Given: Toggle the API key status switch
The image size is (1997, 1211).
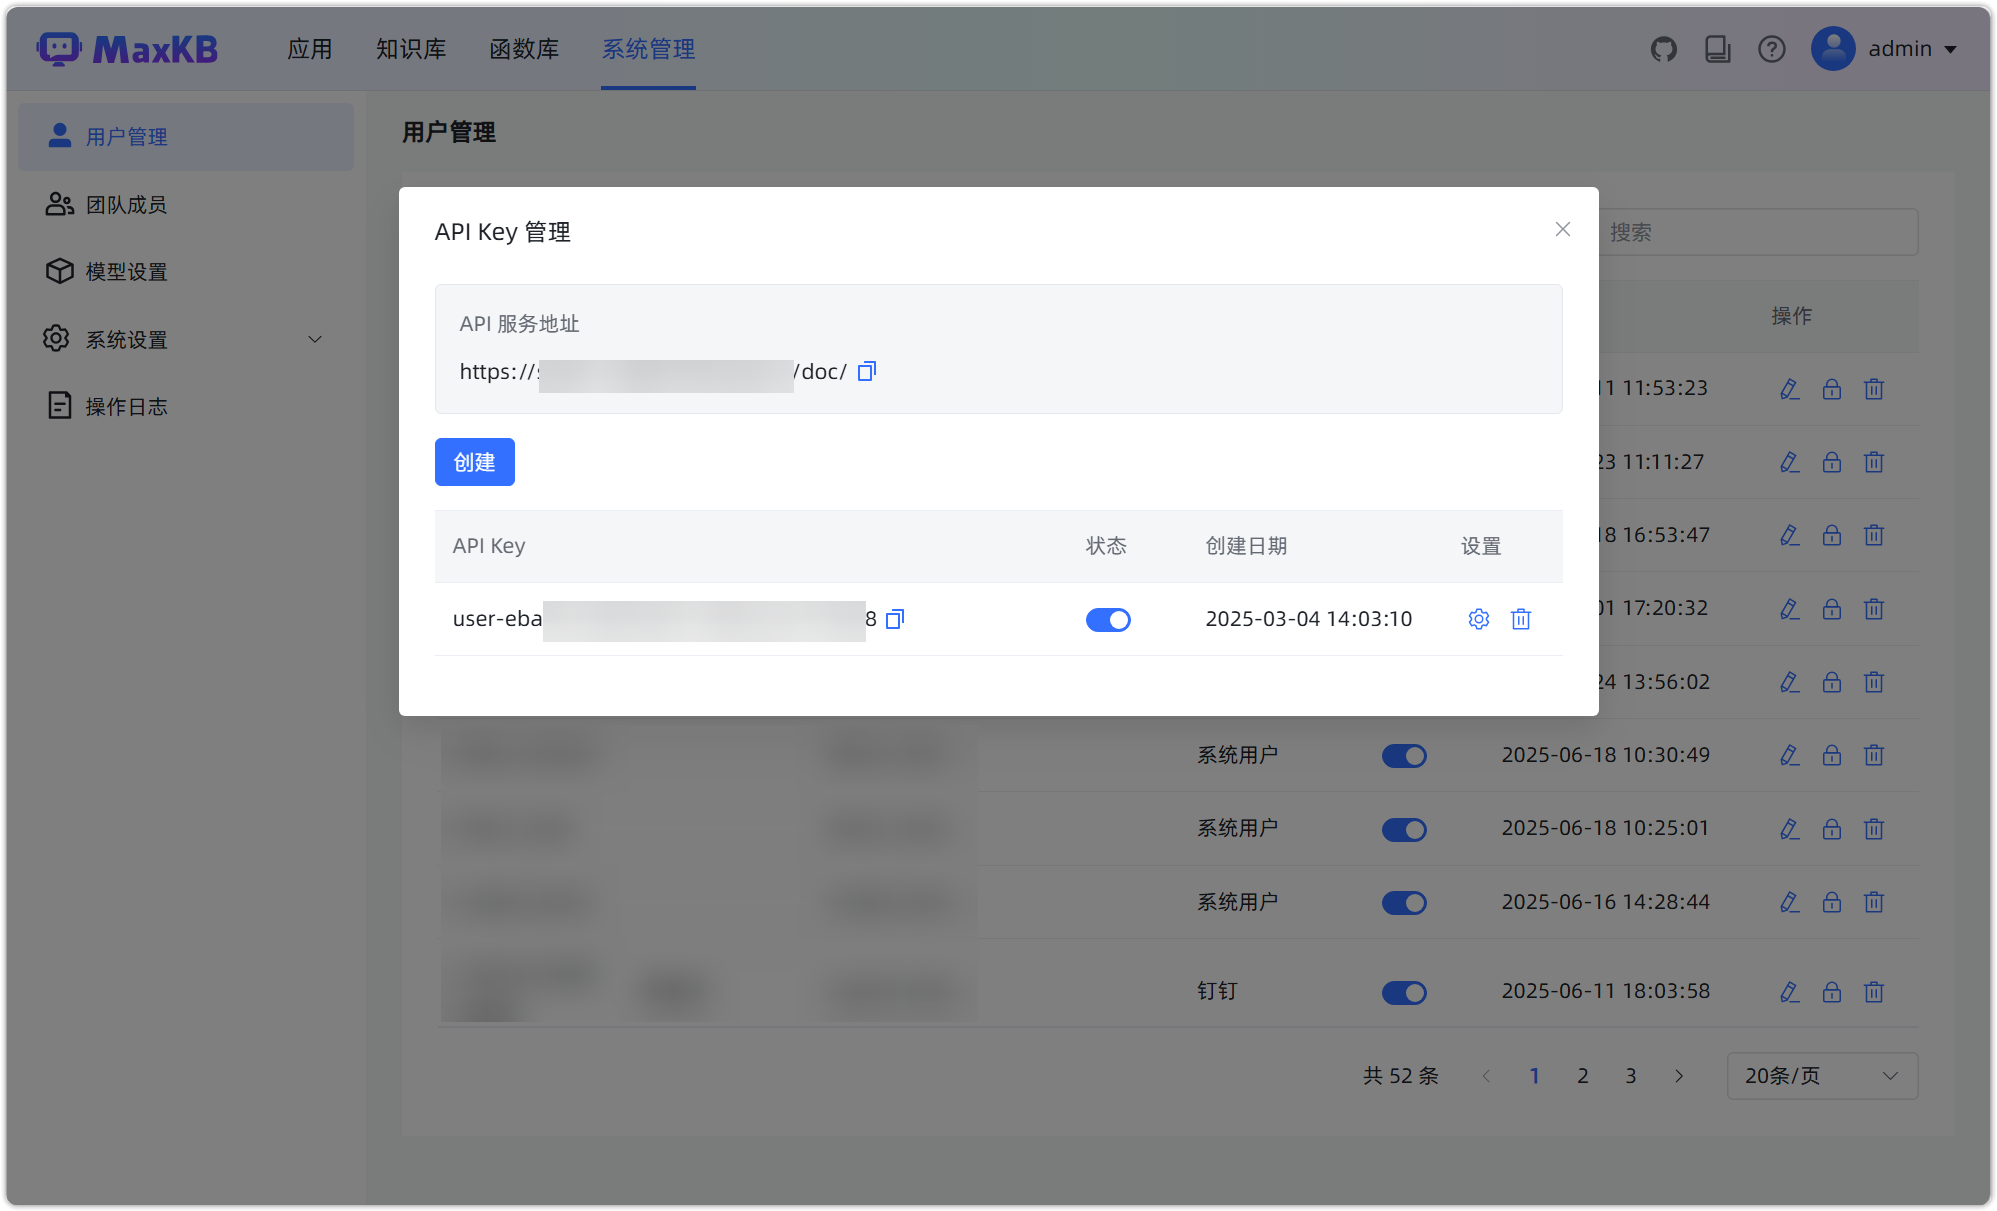Looking at the screenshot, I should pyautogui.click(x=1108, y=620).
